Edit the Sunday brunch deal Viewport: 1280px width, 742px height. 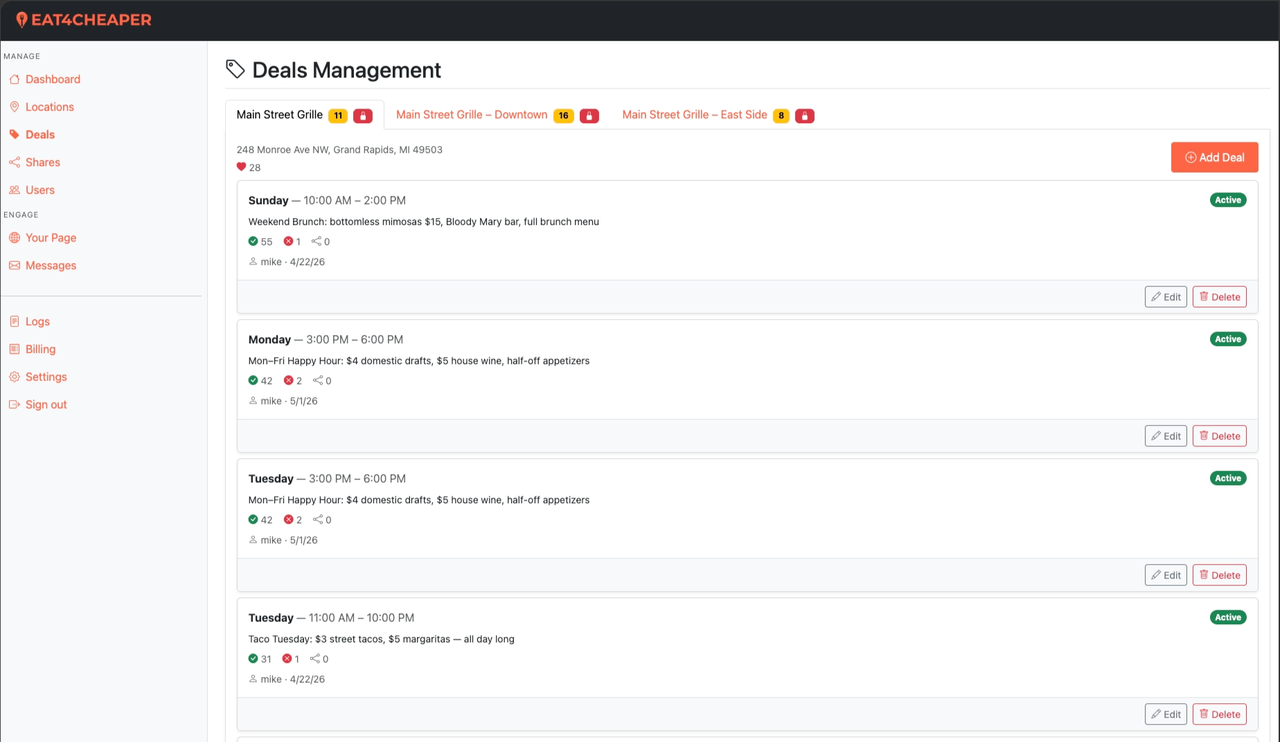click(1166, 297)
